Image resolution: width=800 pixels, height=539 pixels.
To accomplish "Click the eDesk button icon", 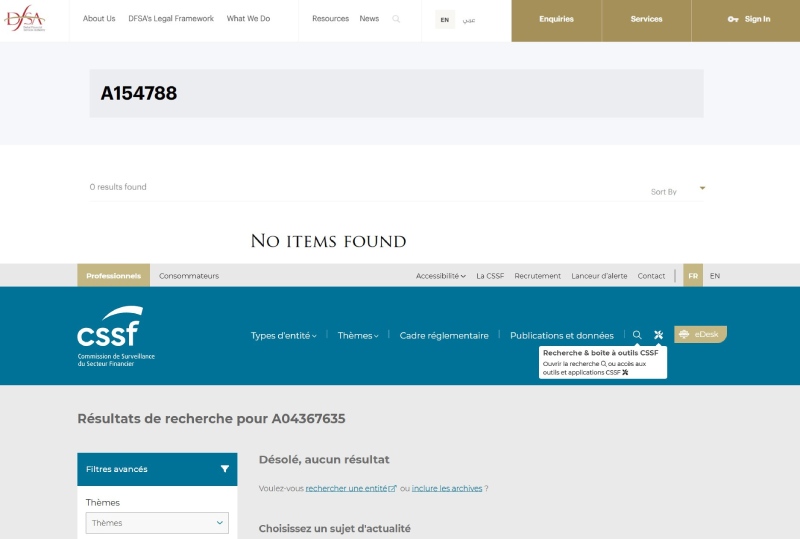I will coord(685,334).
